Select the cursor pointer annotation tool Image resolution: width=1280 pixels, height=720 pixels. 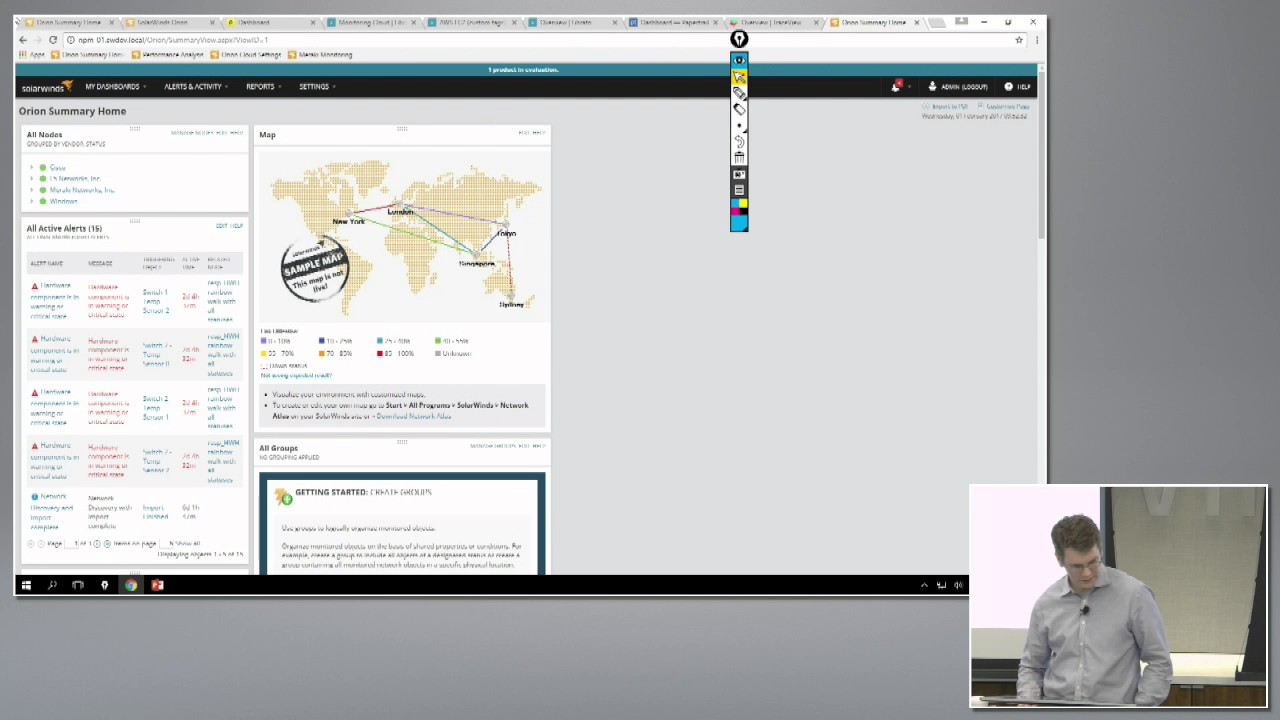[739, 77]
